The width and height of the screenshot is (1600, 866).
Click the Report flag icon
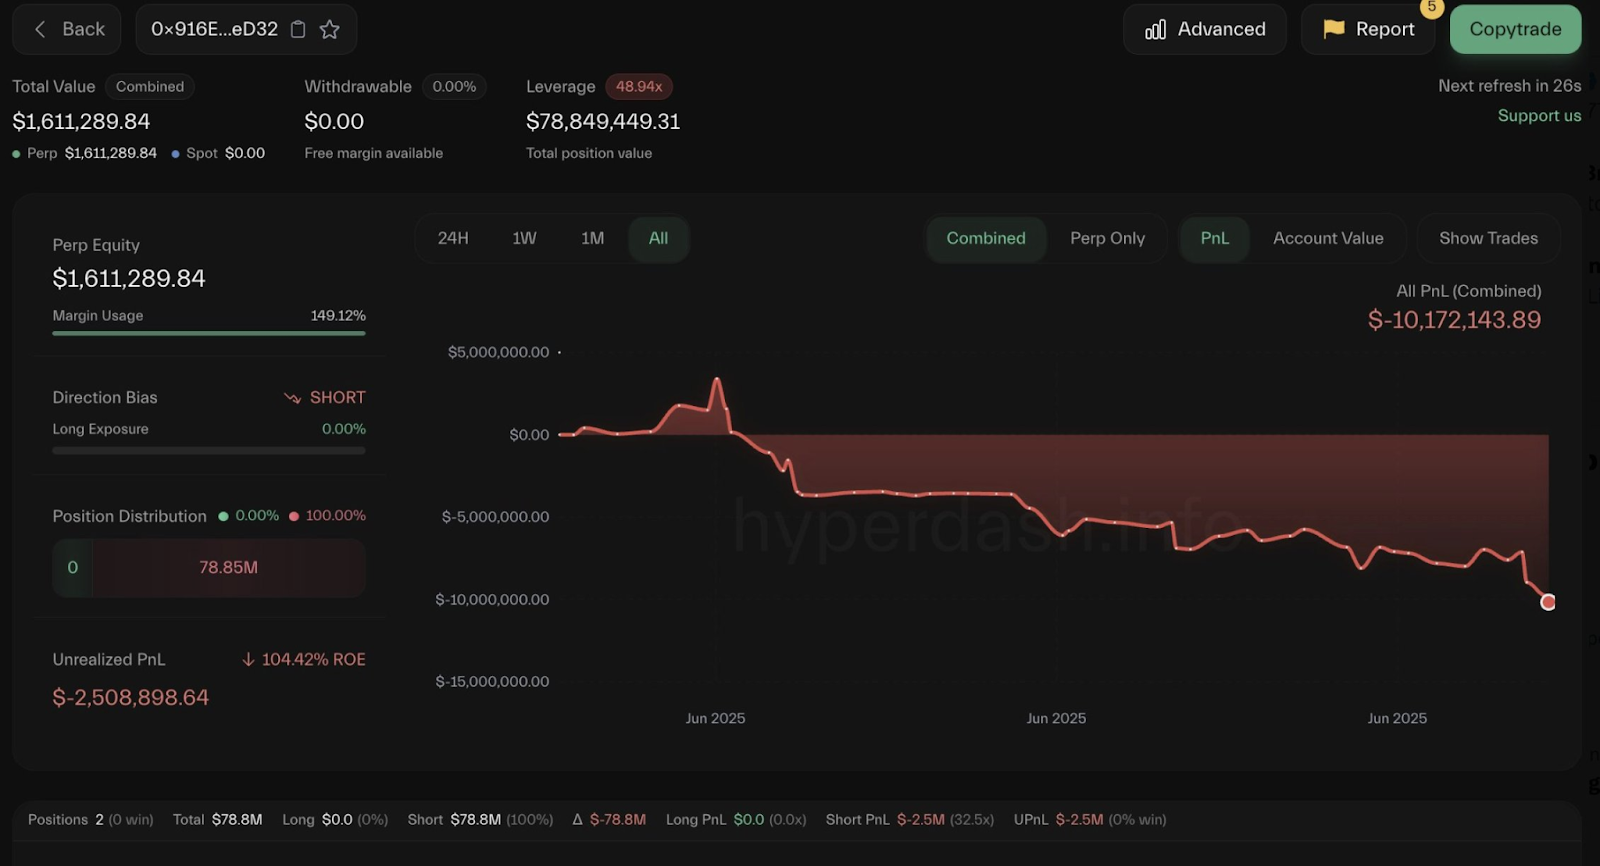point(1333,29)
